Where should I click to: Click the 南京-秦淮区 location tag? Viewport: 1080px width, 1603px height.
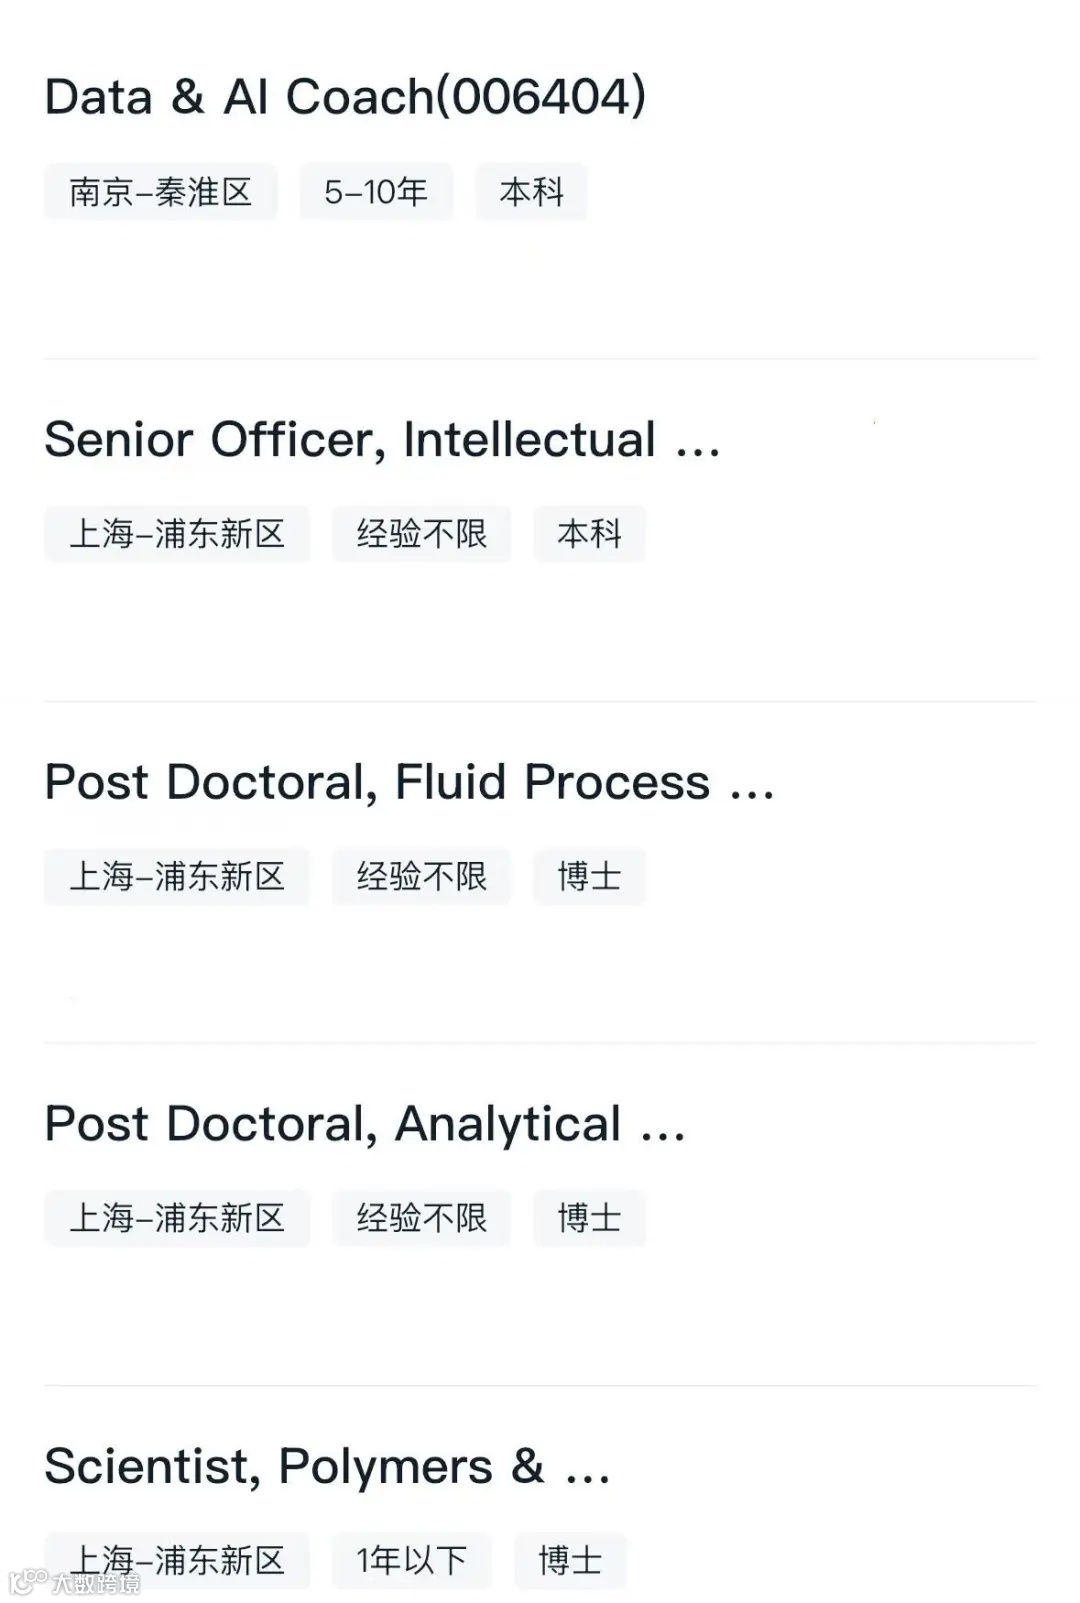(x=160, y=192)
